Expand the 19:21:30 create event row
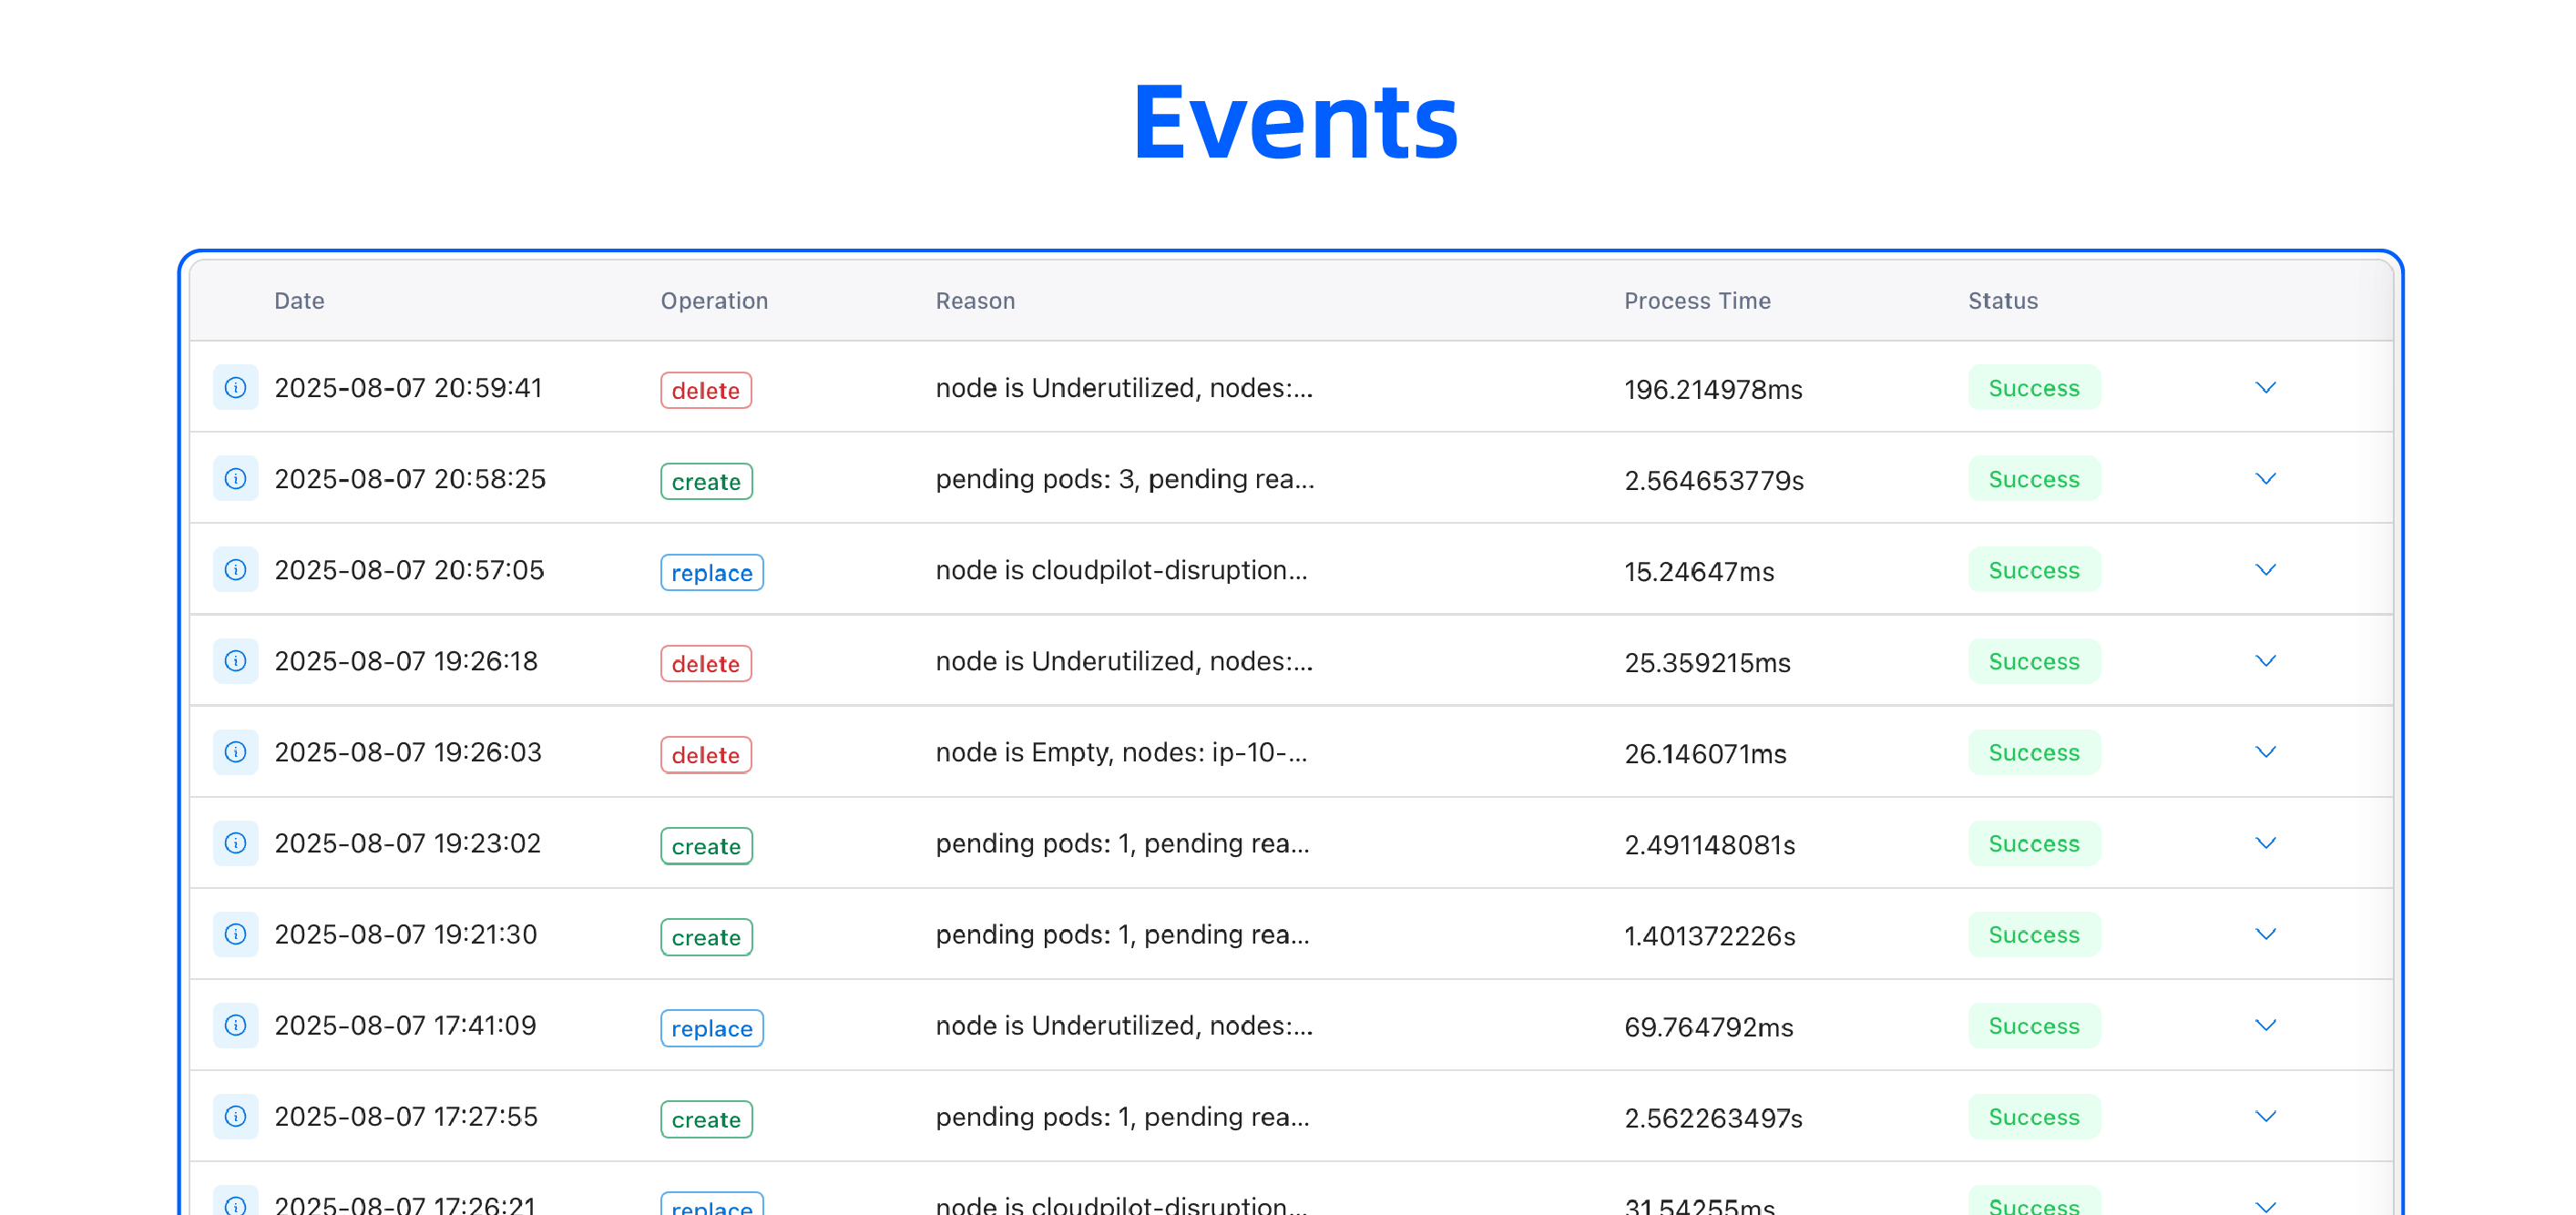 click(x=2265, y=934)
